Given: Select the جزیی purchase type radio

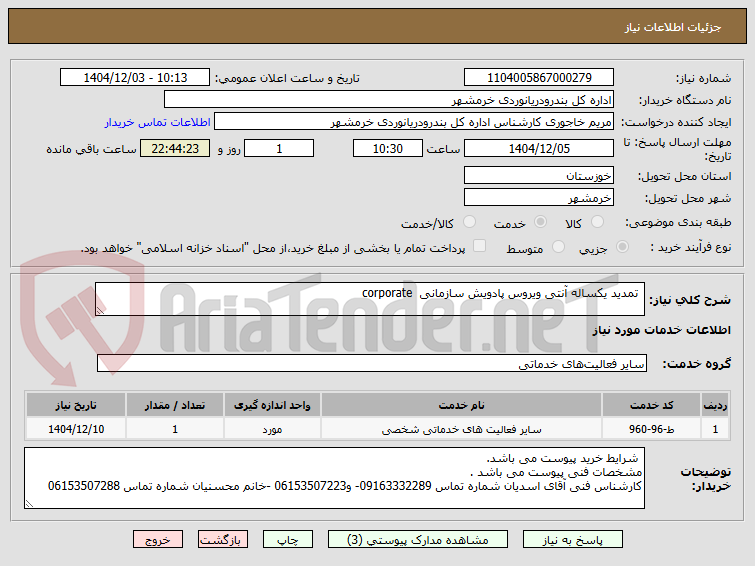Looking at the screenshot, I should 622,247.
